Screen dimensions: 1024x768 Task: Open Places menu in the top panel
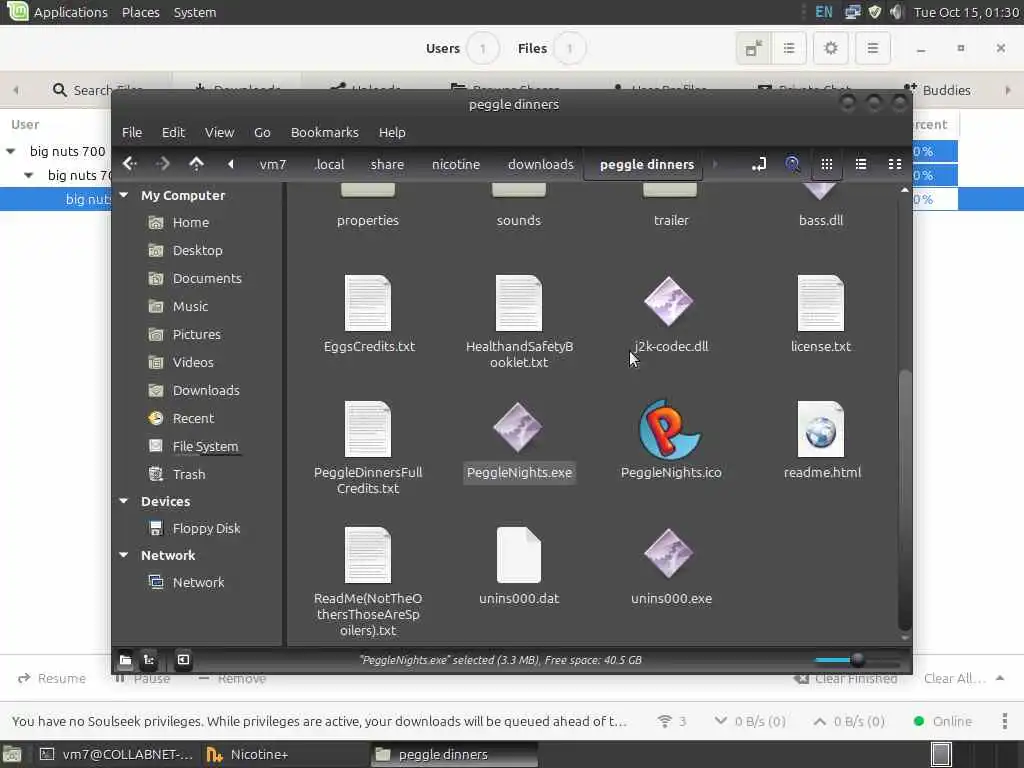[x=140, y=12]
